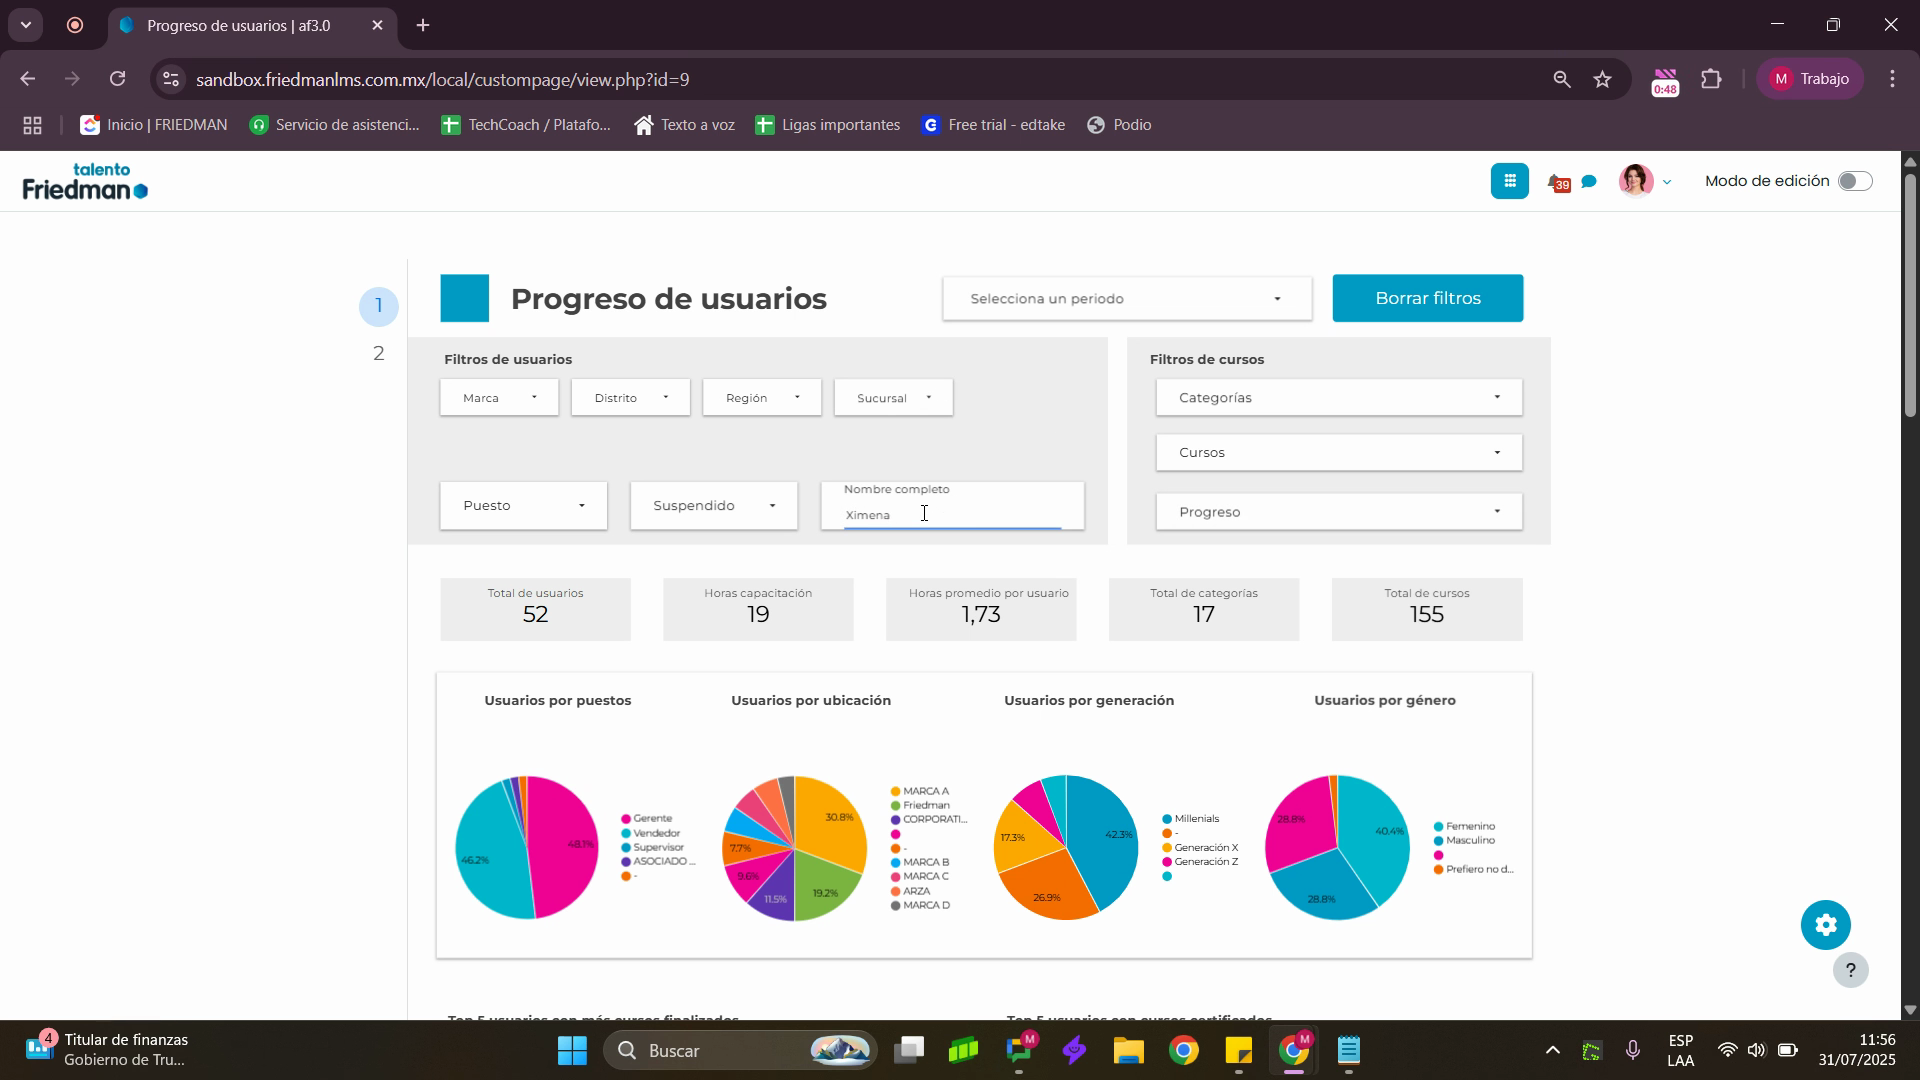Open the help question mark button
1920x1080 pixels.
[x=1850, y=970]
